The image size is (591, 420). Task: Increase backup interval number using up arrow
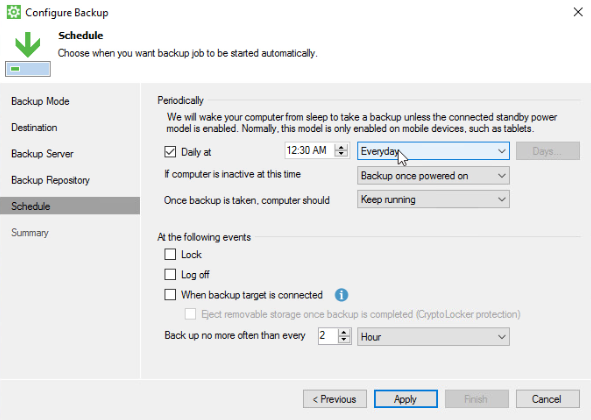pos(344,333)
